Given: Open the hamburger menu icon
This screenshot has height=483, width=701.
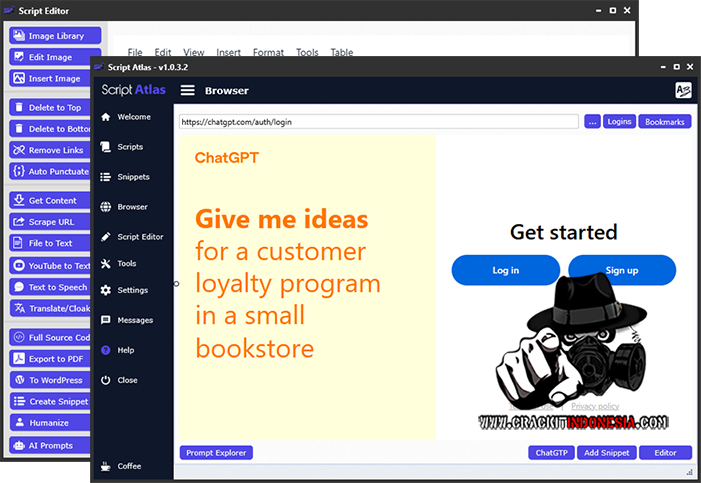Looking at the screenshot, I should pos(187,90).
